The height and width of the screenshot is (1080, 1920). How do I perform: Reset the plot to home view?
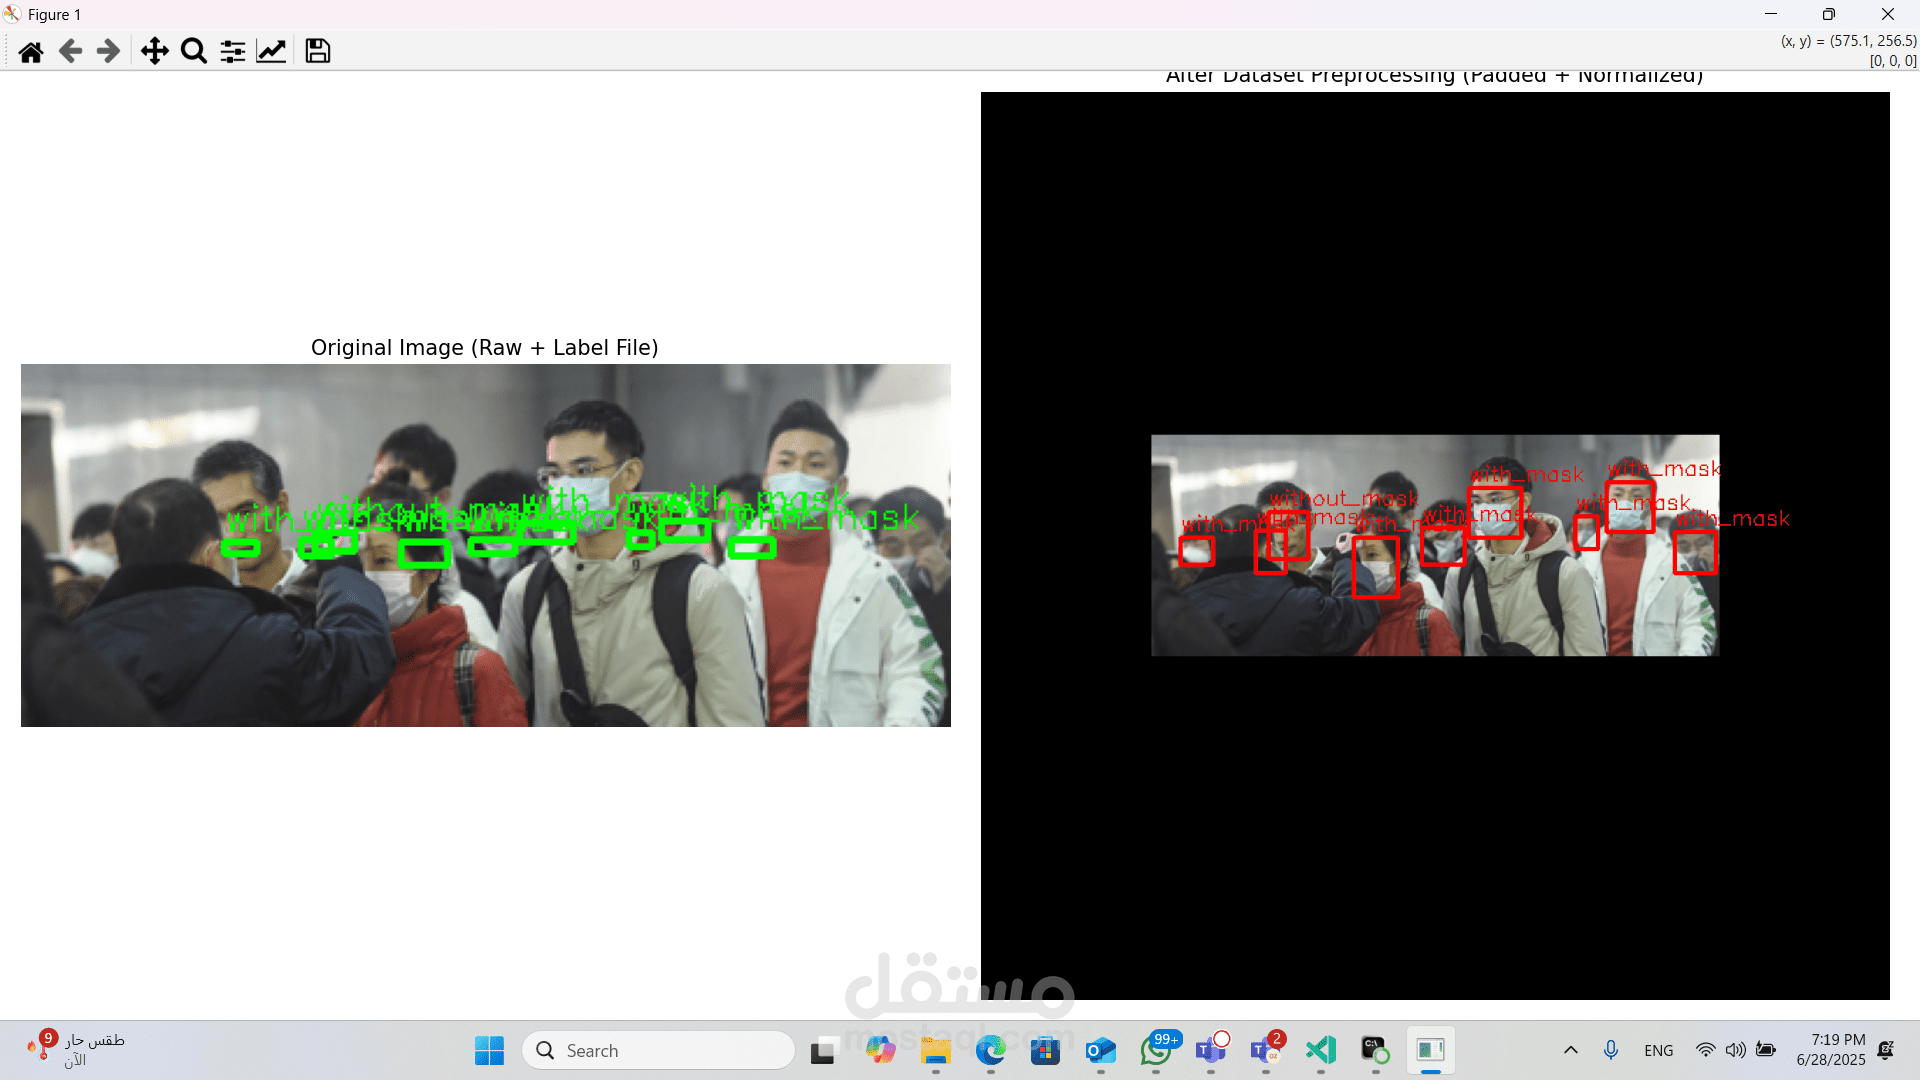coord(31,51)
